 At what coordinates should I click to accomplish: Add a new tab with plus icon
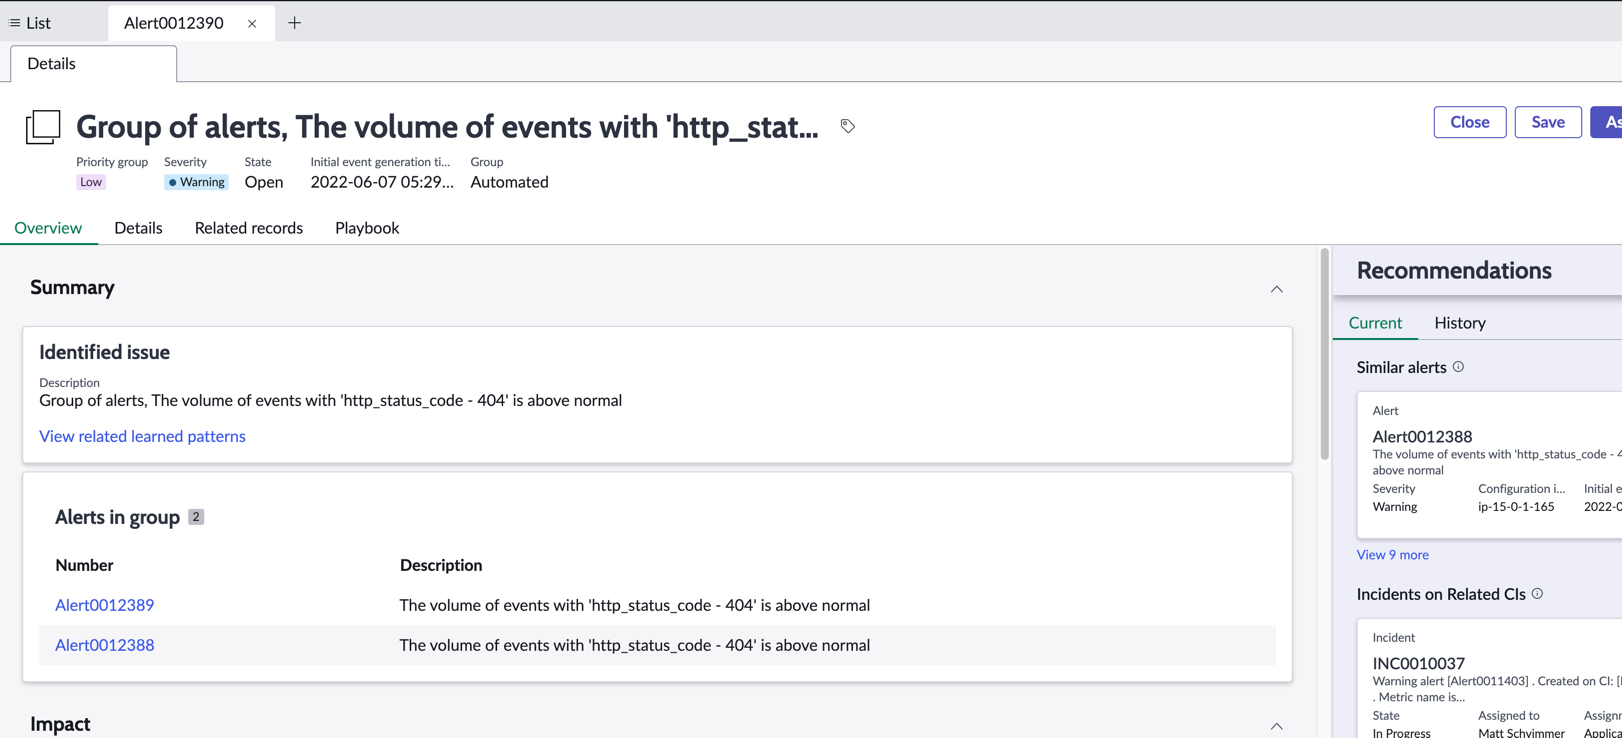click(x=294, y=23)
